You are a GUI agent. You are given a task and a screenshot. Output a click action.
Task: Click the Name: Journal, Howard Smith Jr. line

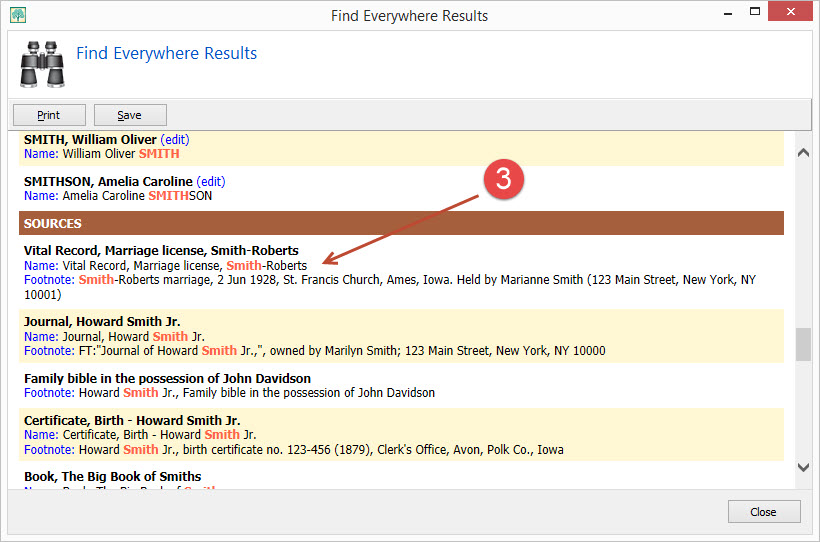click(114, 336)
